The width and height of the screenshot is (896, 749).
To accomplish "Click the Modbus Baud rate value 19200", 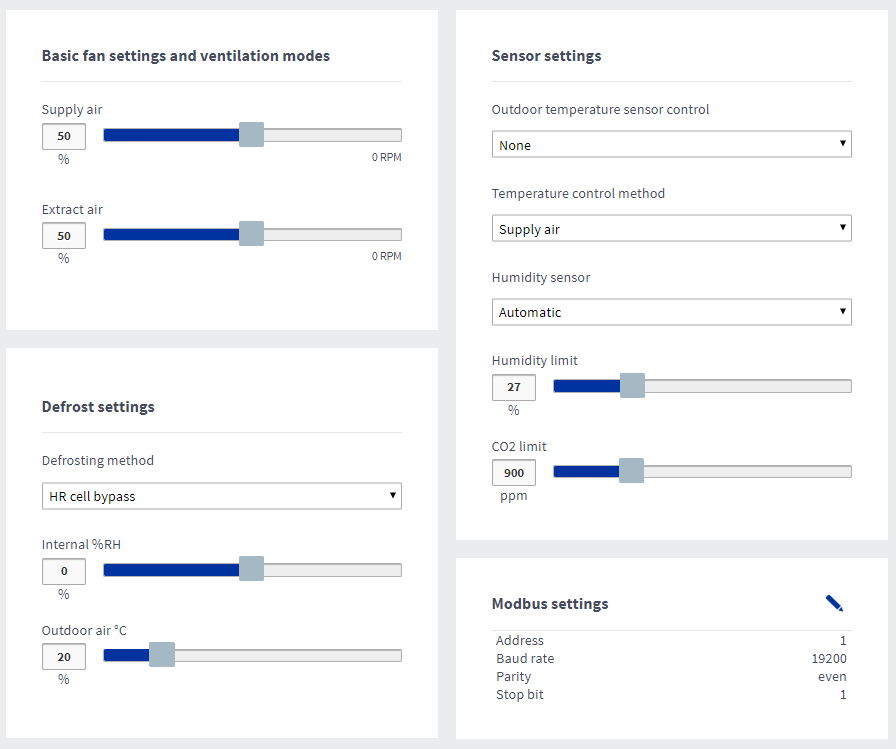I will pos(828,659).
